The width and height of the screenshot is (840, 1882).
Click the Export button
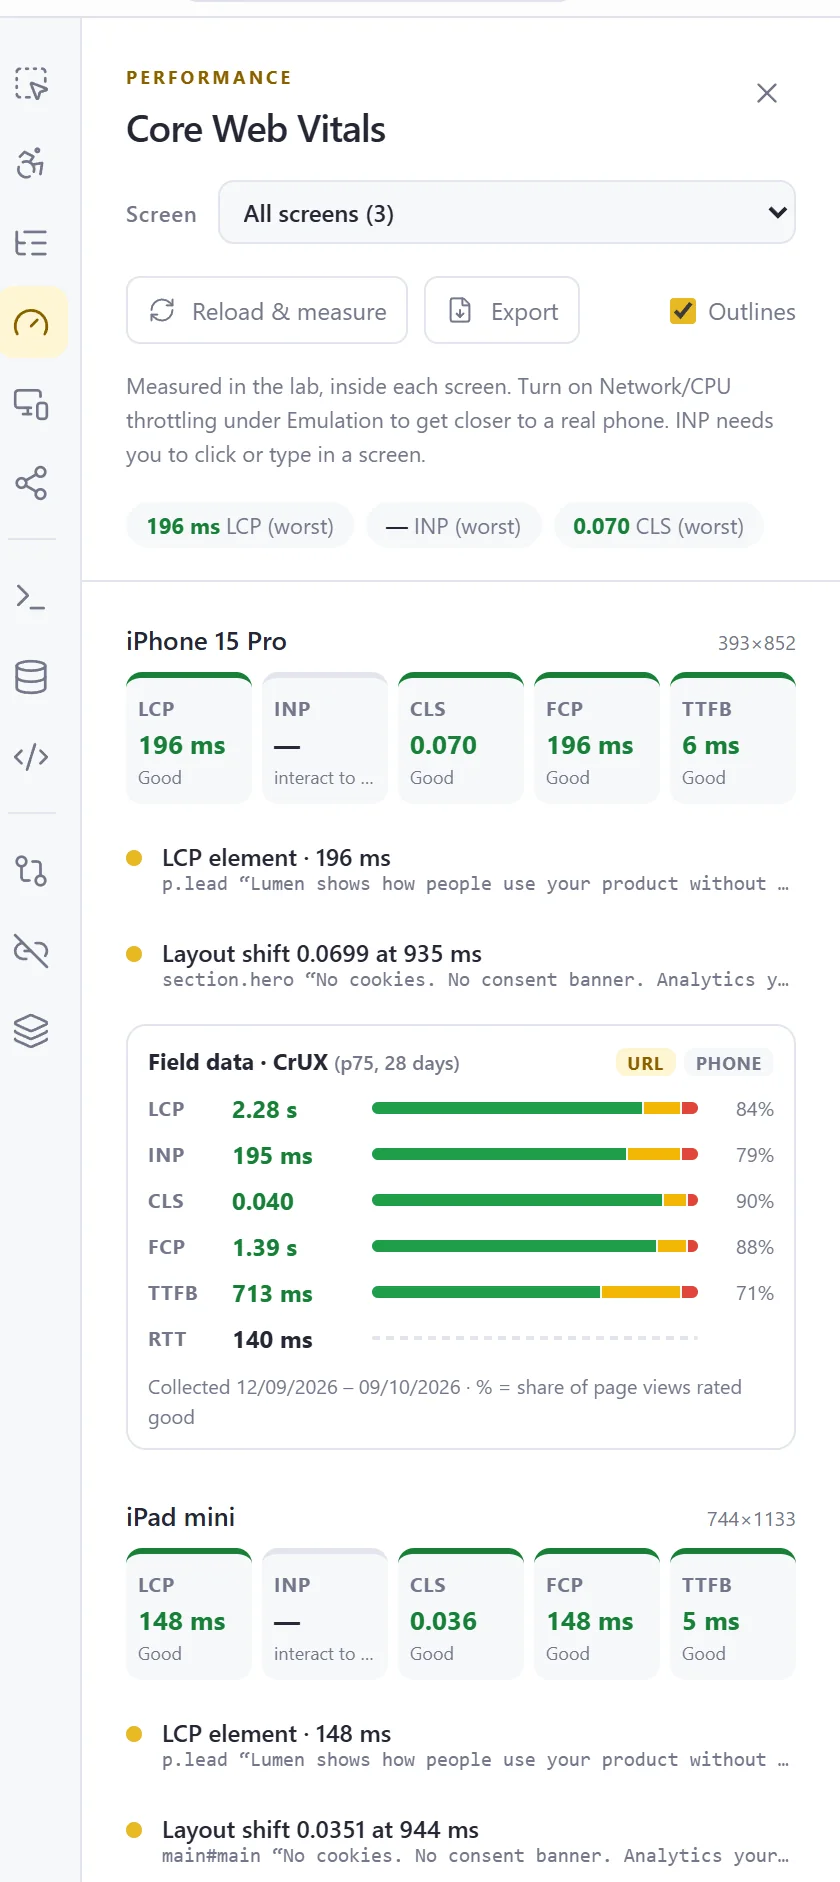point(502,310)
